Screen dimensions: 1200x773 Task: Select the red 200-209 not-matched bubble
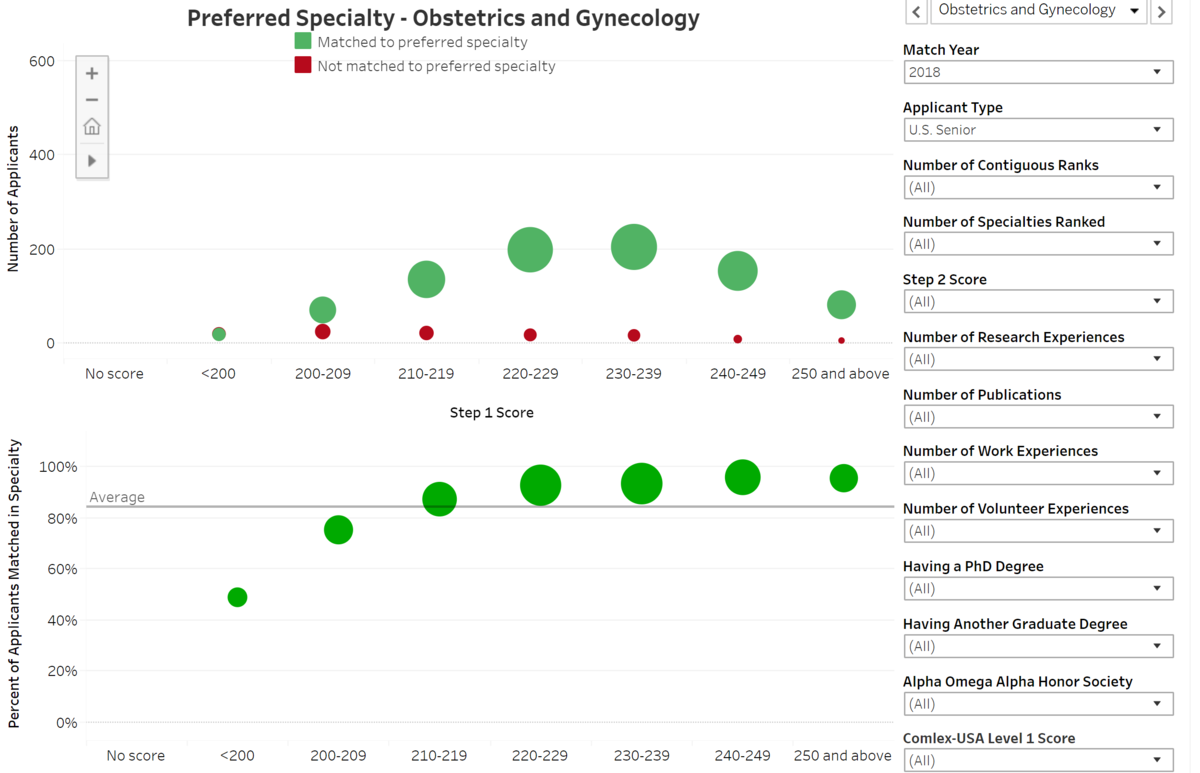[322, 332]
